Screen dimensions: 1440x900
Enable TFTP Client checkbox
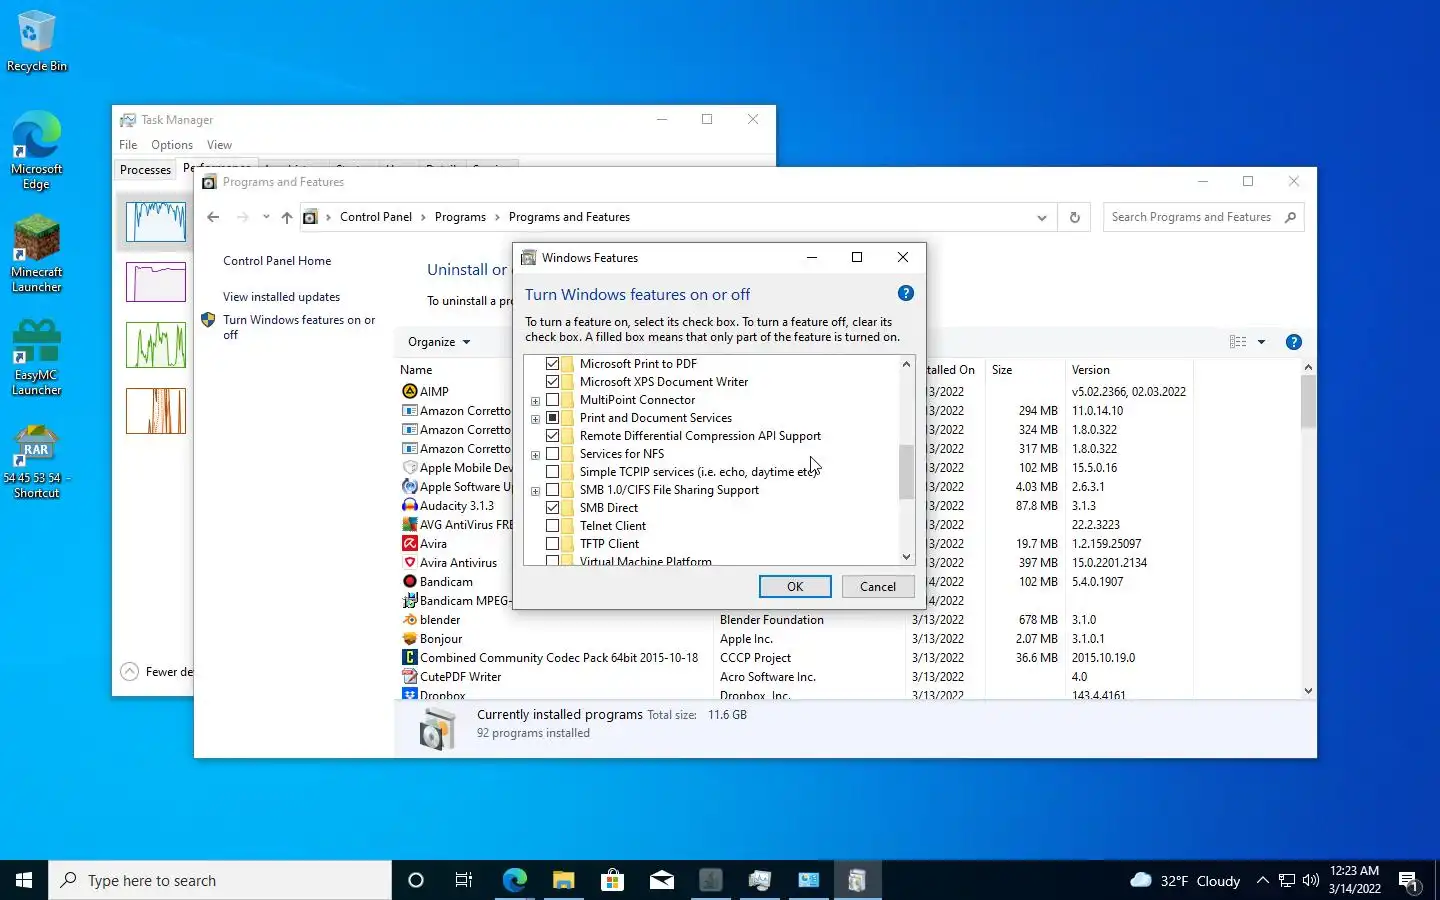(x=552, y=543)
